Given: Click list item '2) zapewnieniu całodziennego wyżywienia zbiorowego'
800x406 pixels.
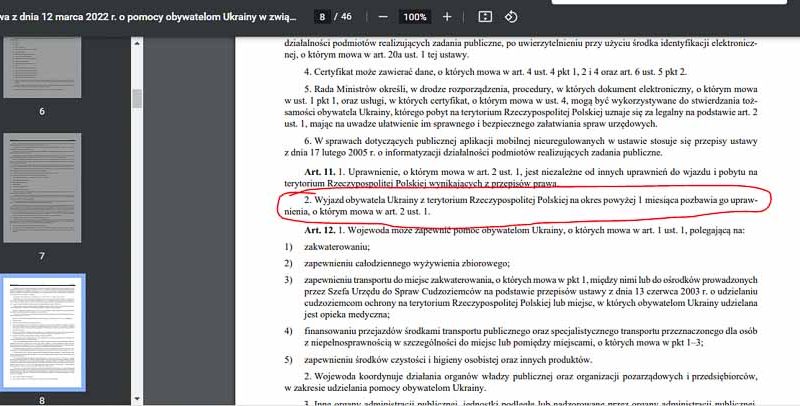Looking at the screenshot, I should (x=397, y=264).
